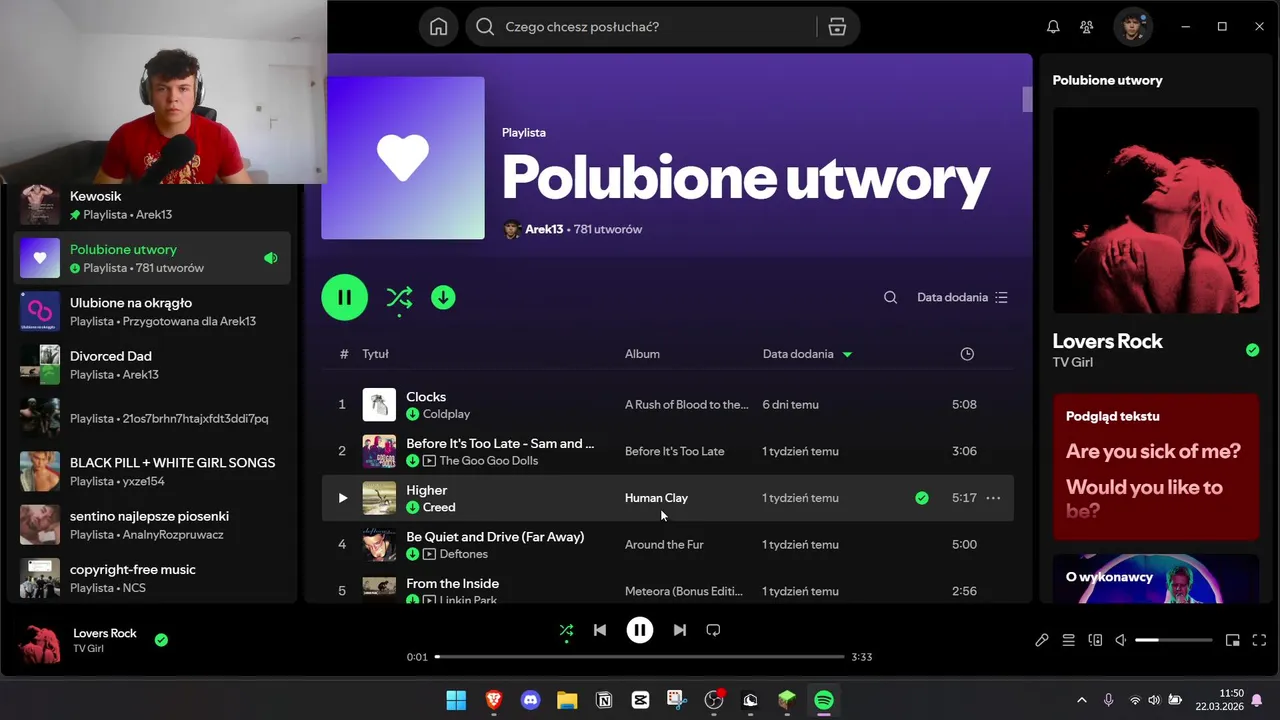Open 'sentino najlepsze piosenki' playlist
The image size is (1280, 720).
coord(152,524)
